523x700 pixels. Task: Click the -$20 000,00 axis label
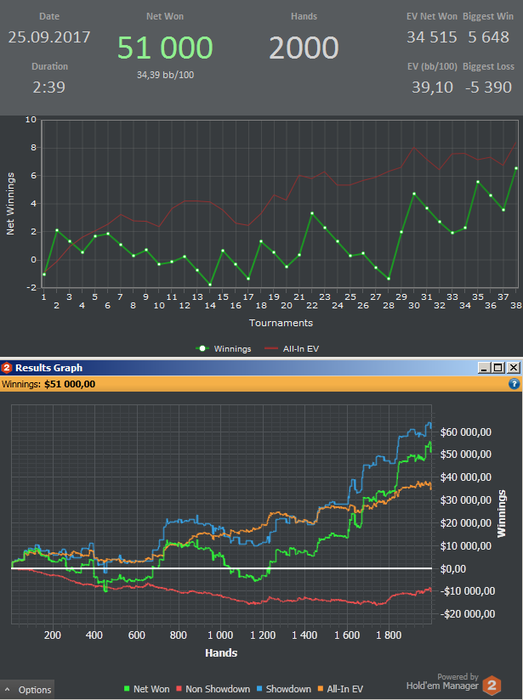click(x=467, y=614)
